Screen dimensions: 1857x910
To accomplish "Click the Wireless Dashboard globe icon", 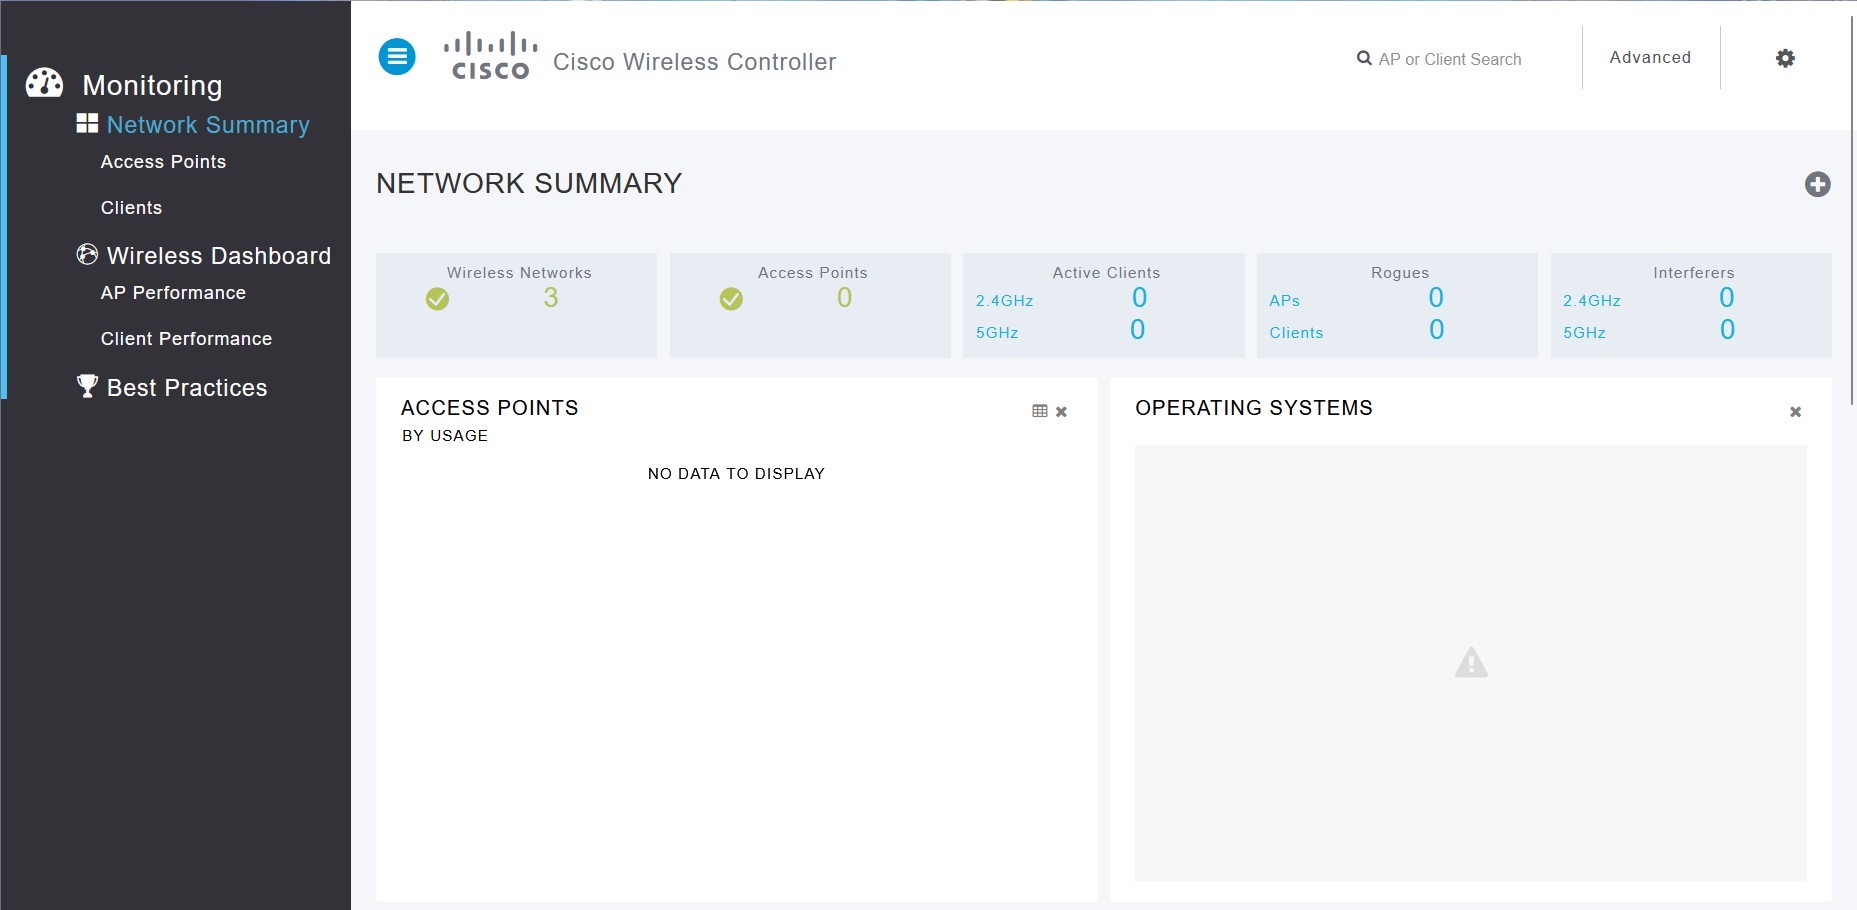I will tap(87, 254).
